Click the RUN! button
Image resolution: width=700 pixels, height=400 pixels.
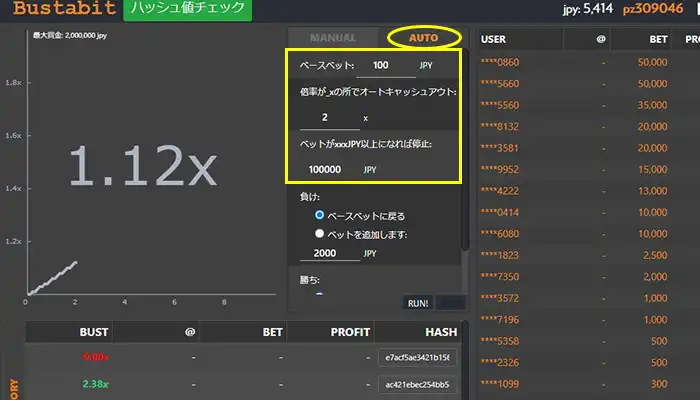418,303
